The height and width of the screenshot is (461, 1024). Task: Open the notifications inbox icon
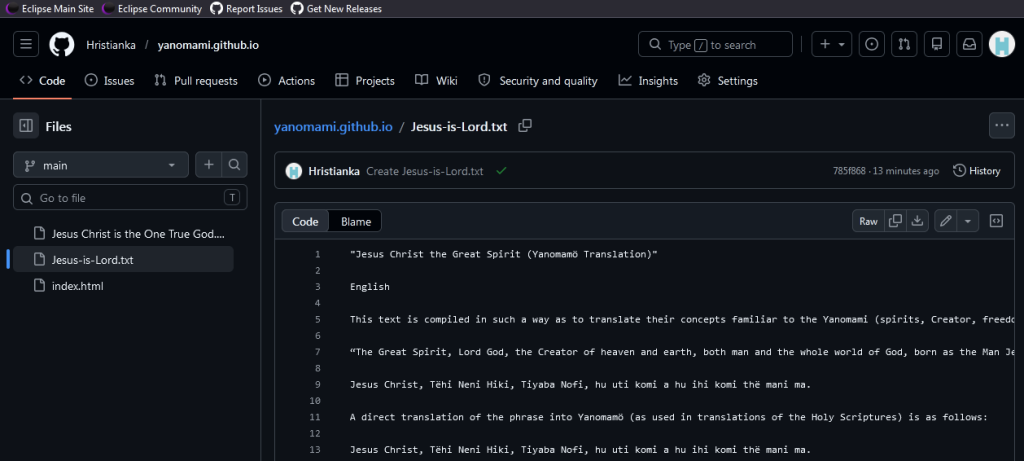[969, 44]
